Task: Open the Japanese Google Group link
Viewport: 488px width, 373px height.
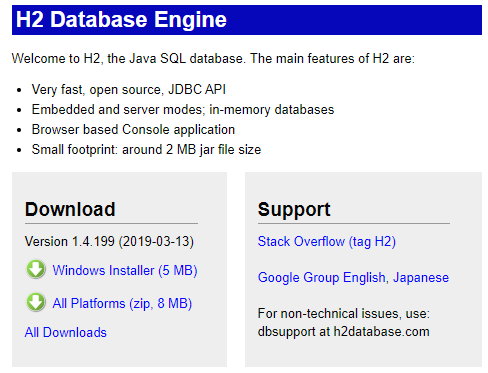Action: pos(421,278)
